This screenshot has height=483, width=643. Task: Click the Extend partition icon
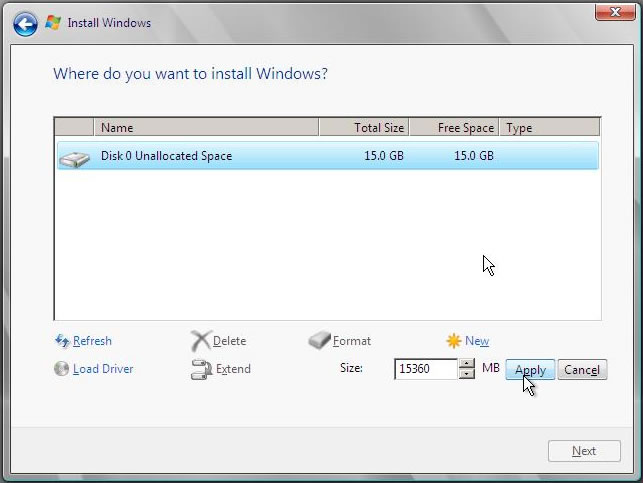tap(200, 369)
